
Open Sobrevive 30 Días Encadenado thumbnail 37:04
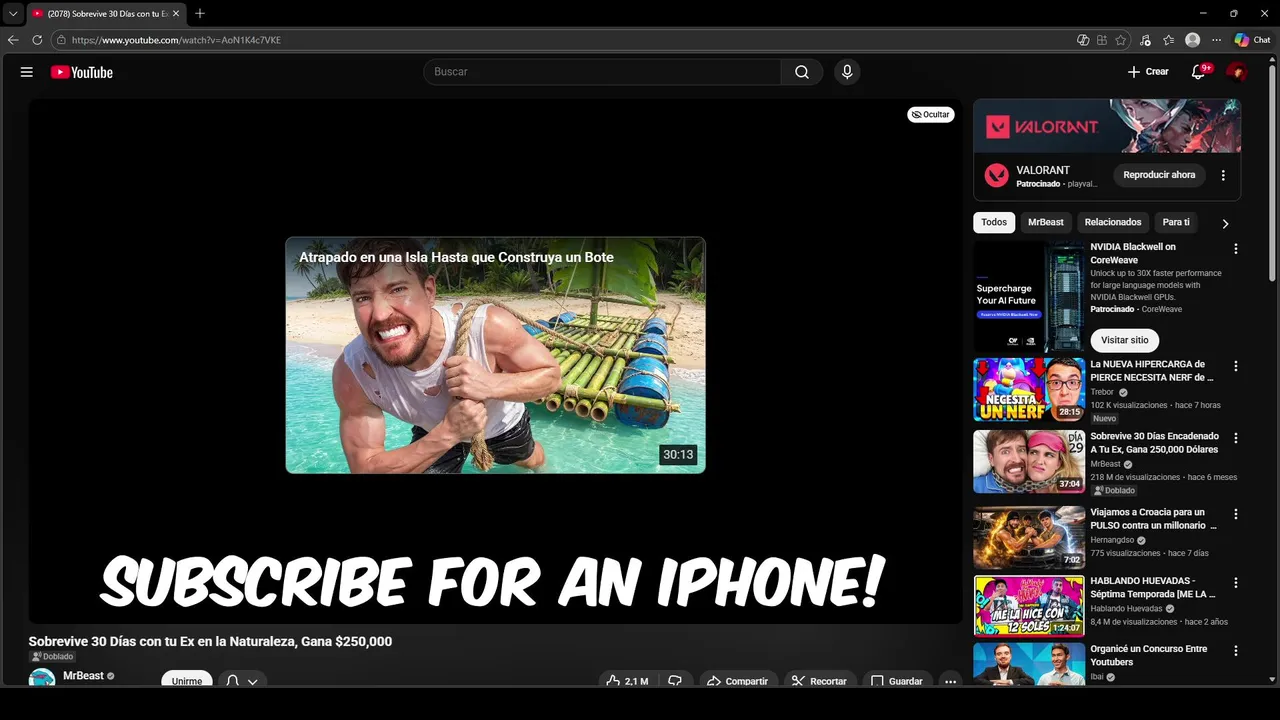tap(1029, 462)
